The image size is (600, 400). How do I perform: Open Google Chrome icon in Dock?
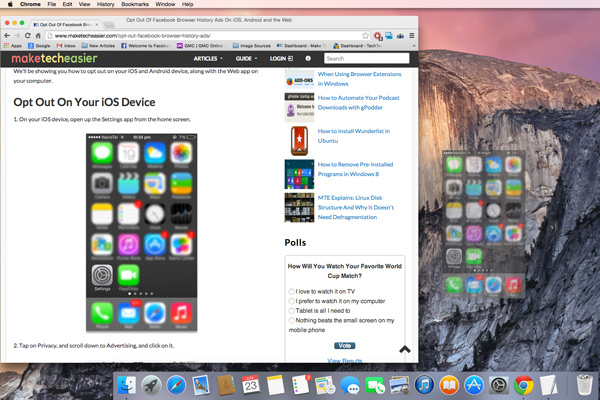(x=523, y=385)
